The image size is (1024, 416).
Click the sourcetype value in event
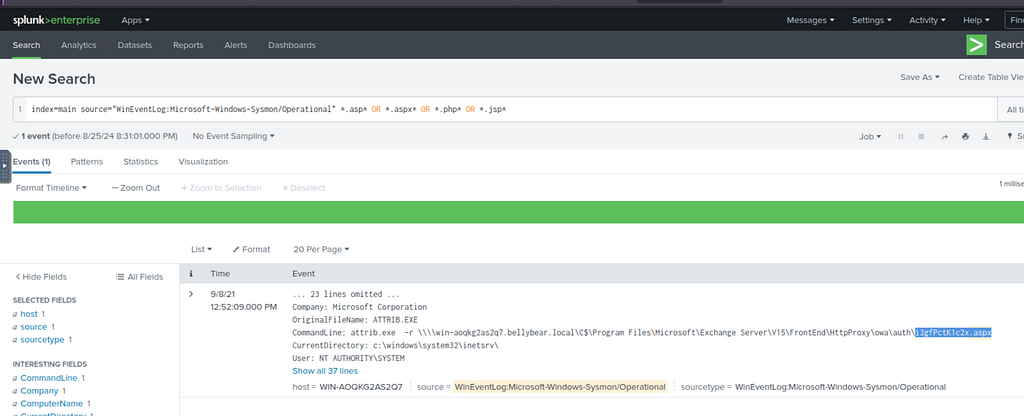pyautogui.click(x=840, y=387)
